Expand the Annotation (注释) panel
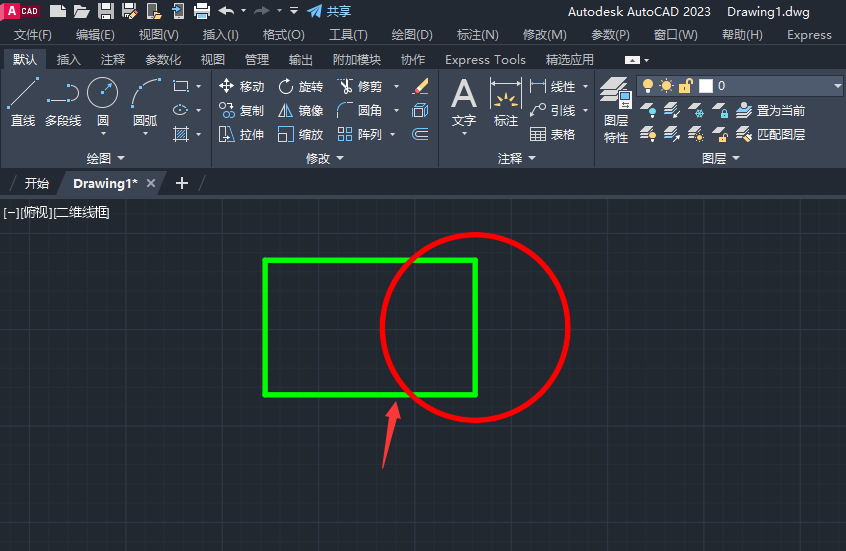The height and width of the screenshot is (551, 846). pyautogui.click(x=516, y=158)
